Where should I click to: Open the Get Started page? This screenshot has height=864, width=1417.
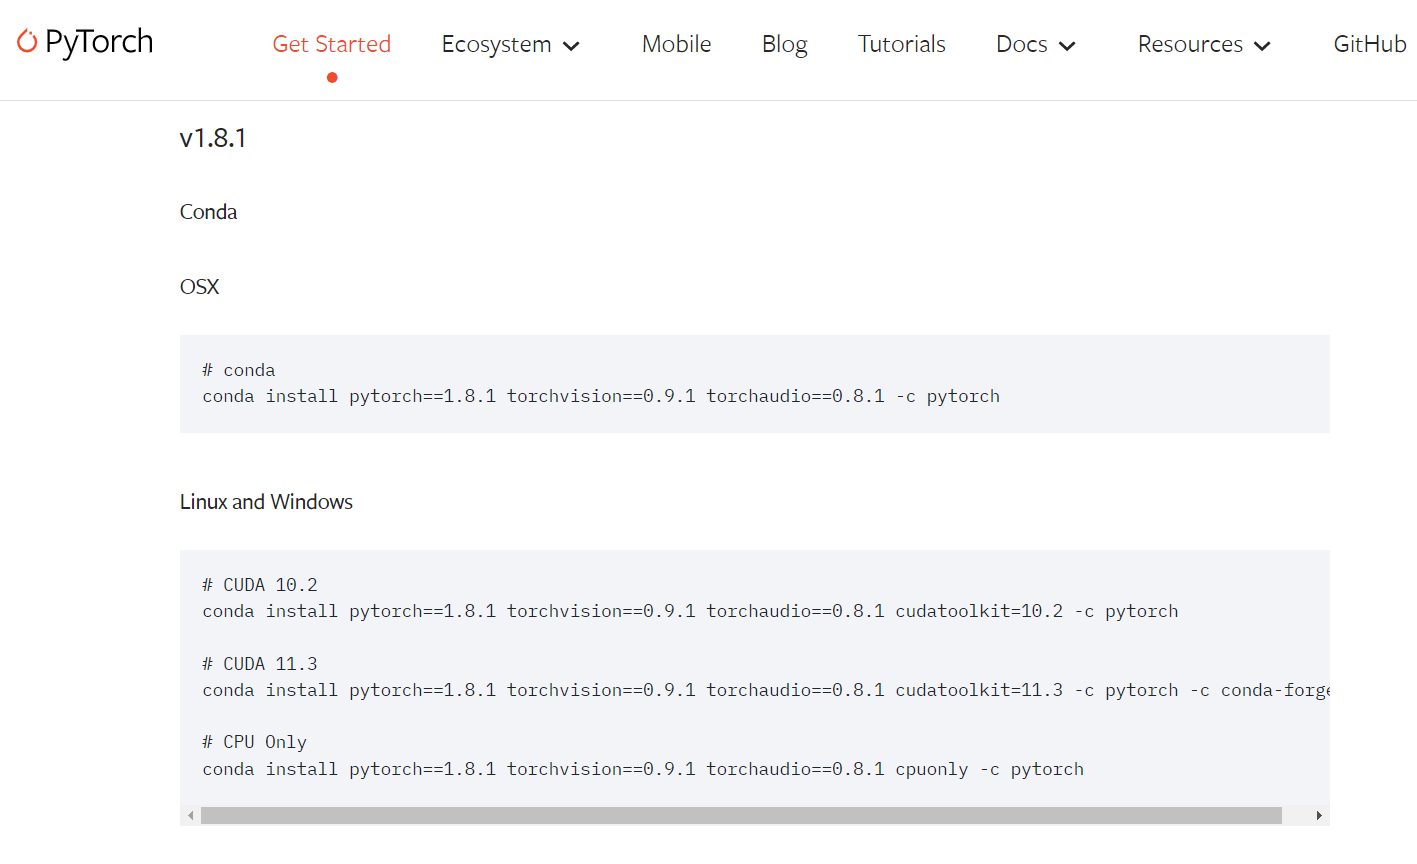click(x=332, y=44)
